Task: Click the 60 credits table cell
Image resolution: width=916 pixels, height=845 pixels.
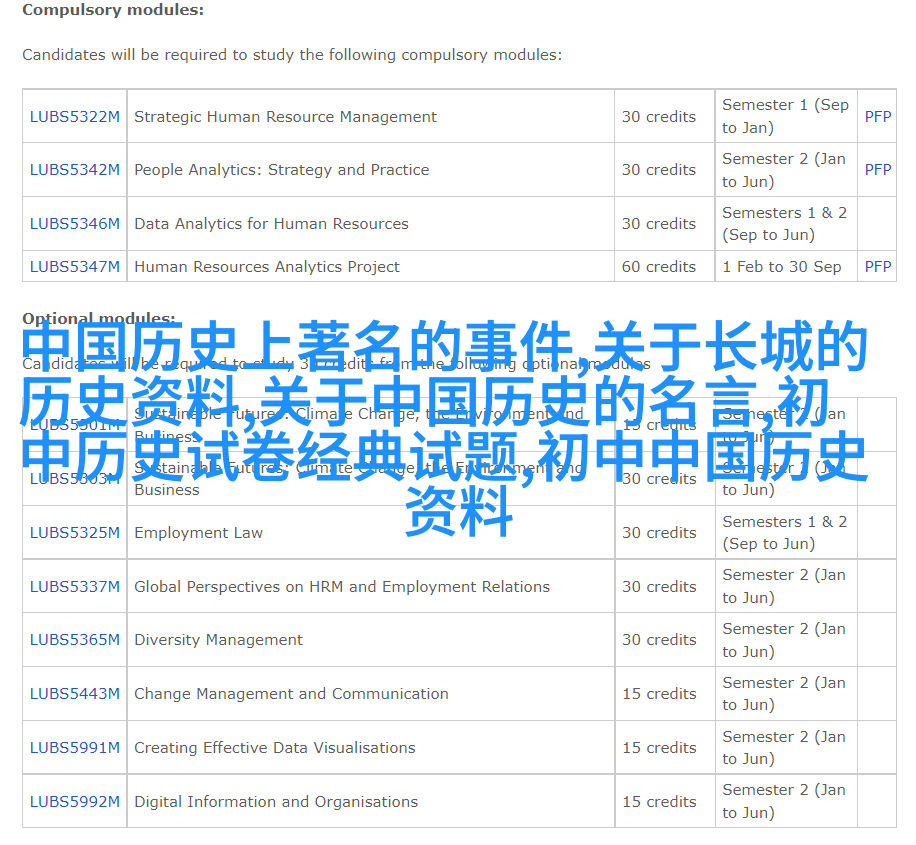Action: click(658, 267)
